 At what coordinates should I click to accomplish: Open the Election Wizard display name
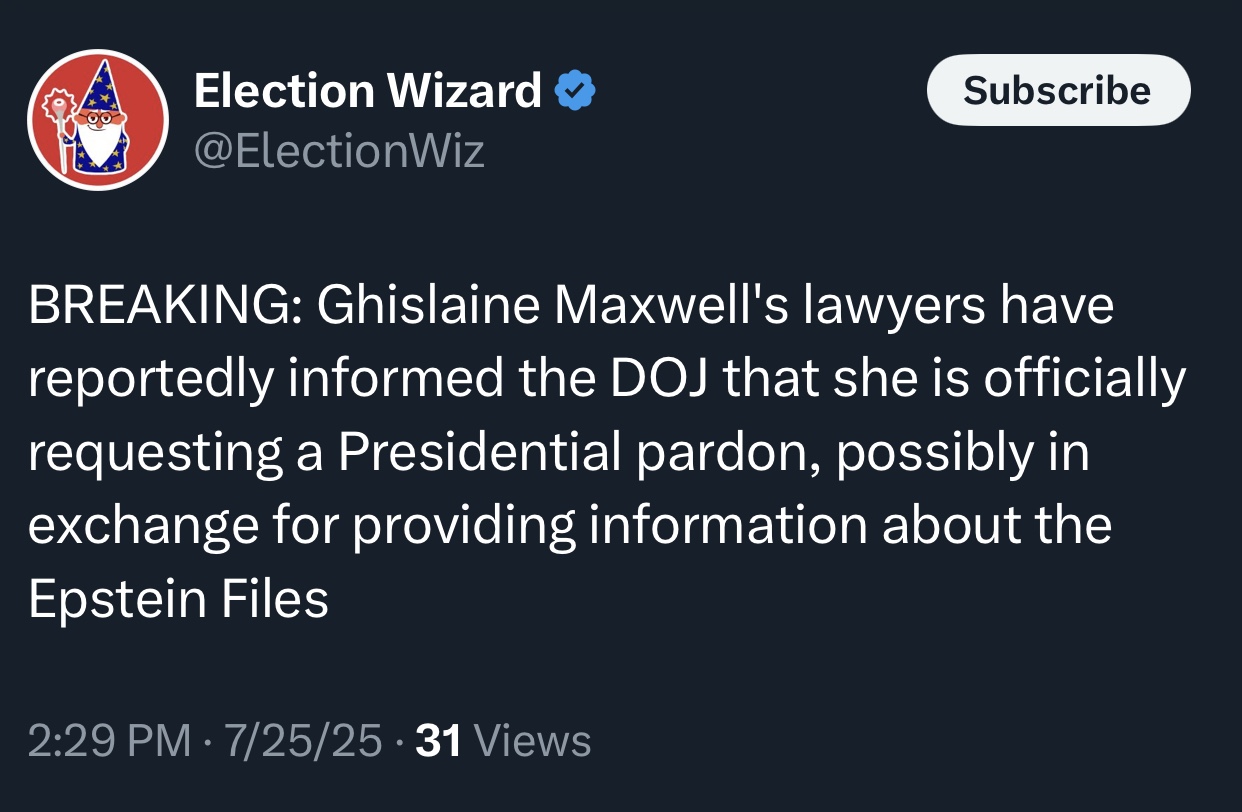pos(367,92)
